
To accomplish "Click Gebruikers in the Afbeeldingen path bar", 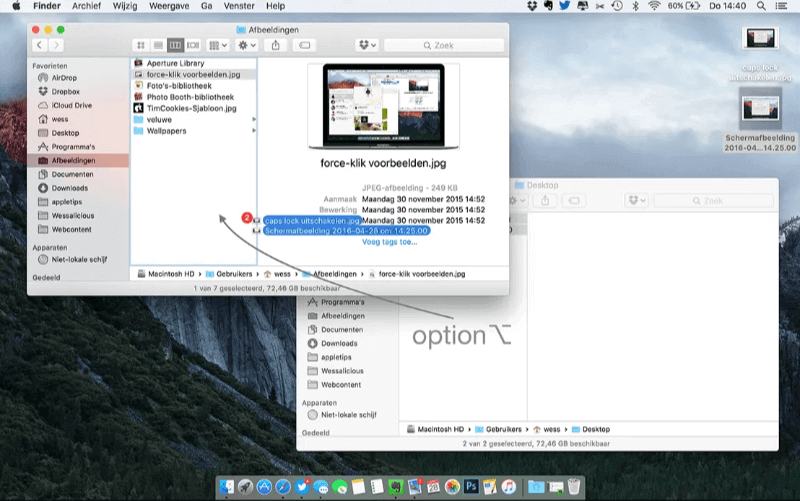I will pos(229,274).
